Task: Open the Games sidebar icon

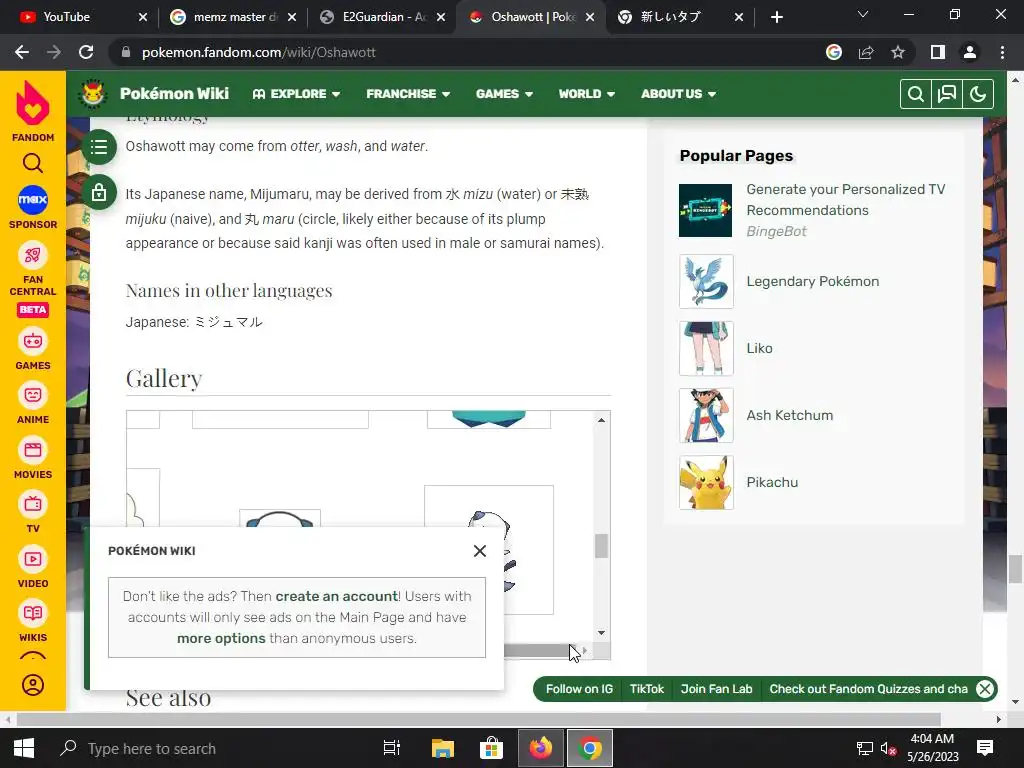Action: pos(33,342)
